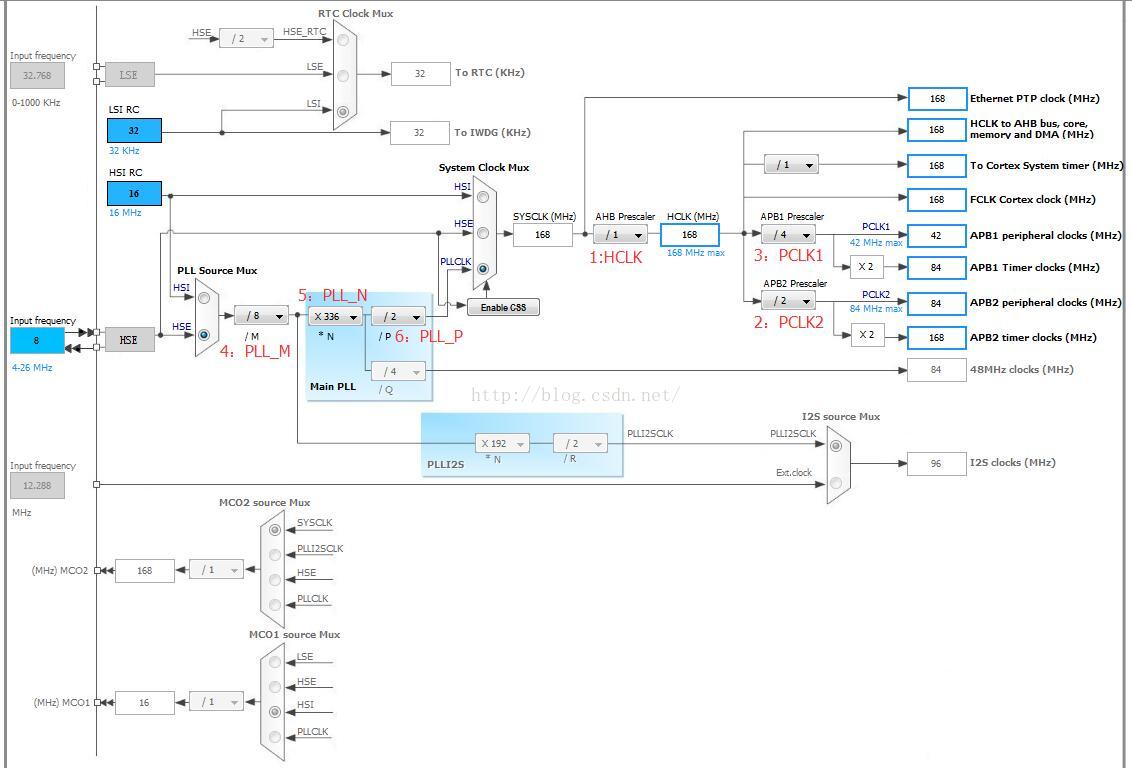
Task: Click the APB2 peripheral clocks value box
Action: (937, 303)
